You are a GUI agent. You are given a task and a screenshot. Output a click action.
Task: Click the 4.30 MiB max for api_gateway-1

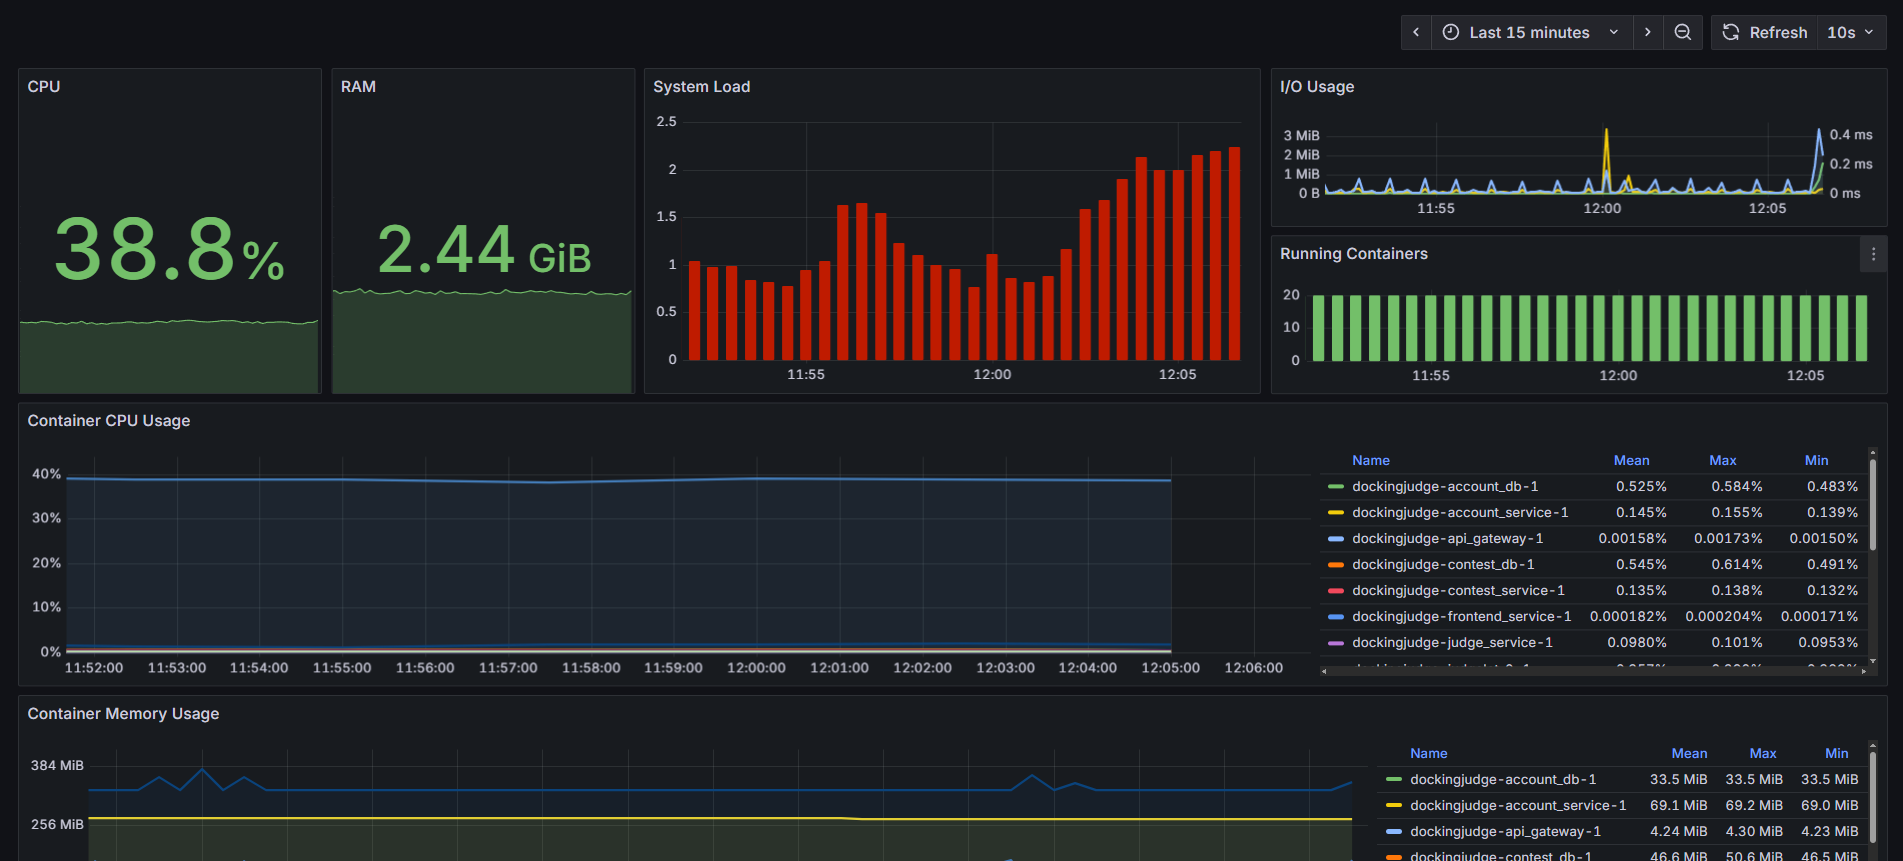click(1754, 831)
